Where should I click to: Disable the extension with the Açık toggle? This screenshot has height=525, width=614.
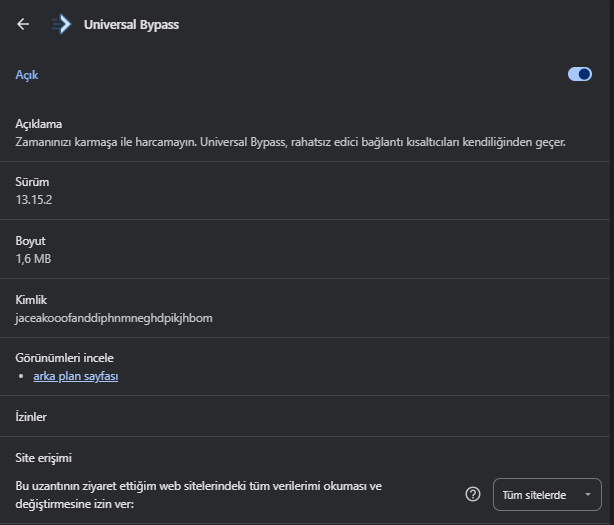click(579, 74)
